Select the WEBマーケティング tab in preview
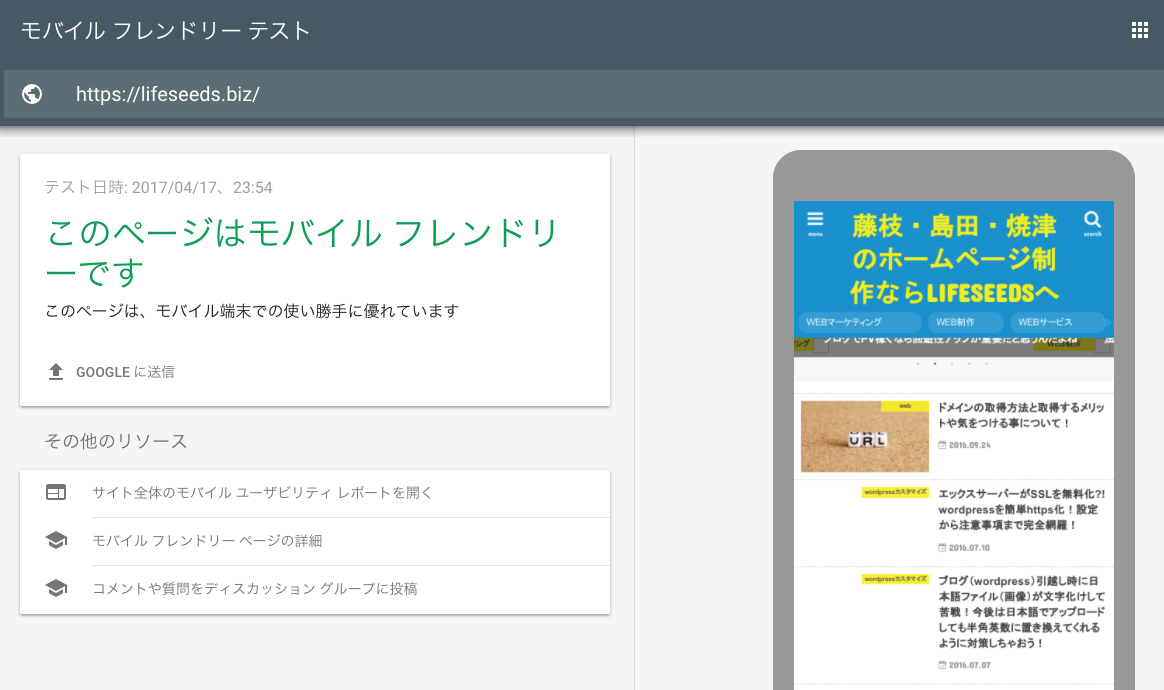 click(858, 322)
